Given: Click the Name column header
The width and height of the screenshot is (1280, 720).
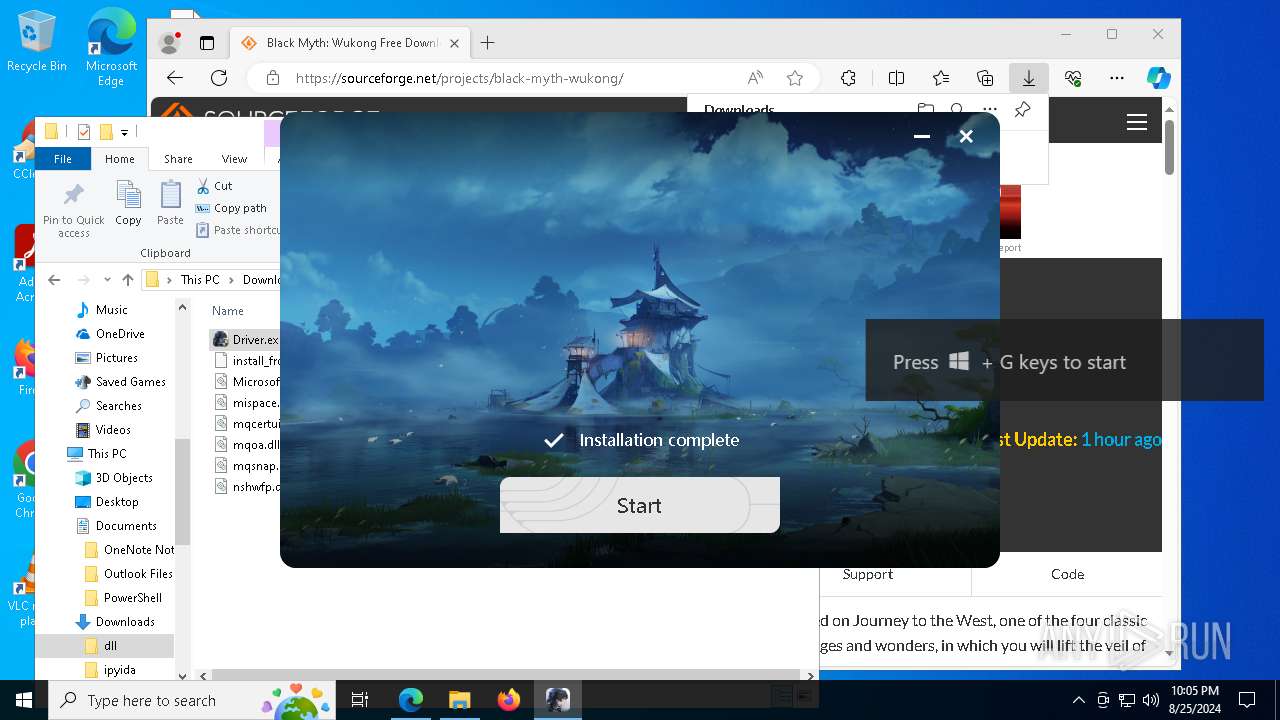Looking at the screenshot, I should coord(228,311).
